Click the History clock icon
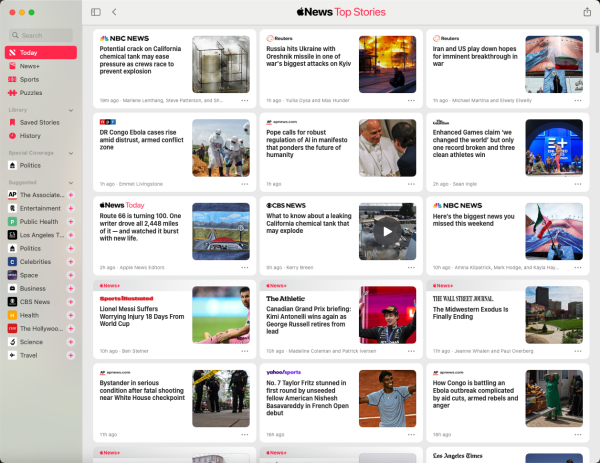 click(x=12, y=136)
